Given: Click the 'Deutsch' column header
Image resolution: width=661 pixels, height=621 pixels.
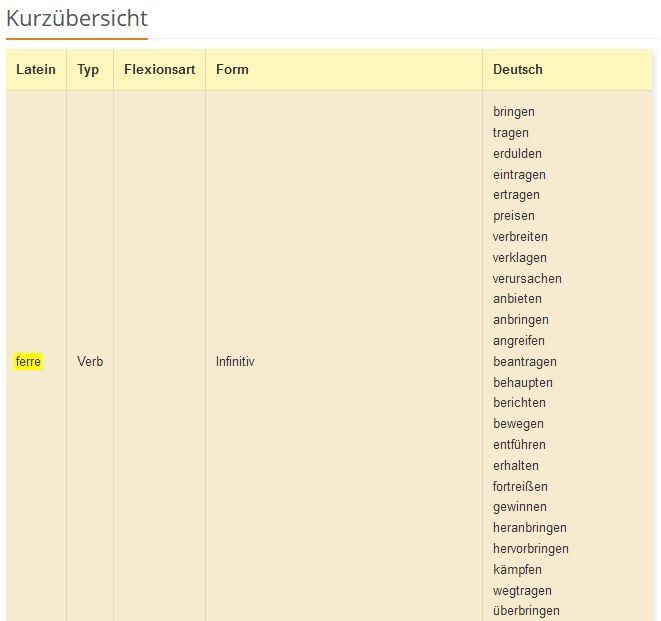Looking at the screenshot, I should point(518,70).
